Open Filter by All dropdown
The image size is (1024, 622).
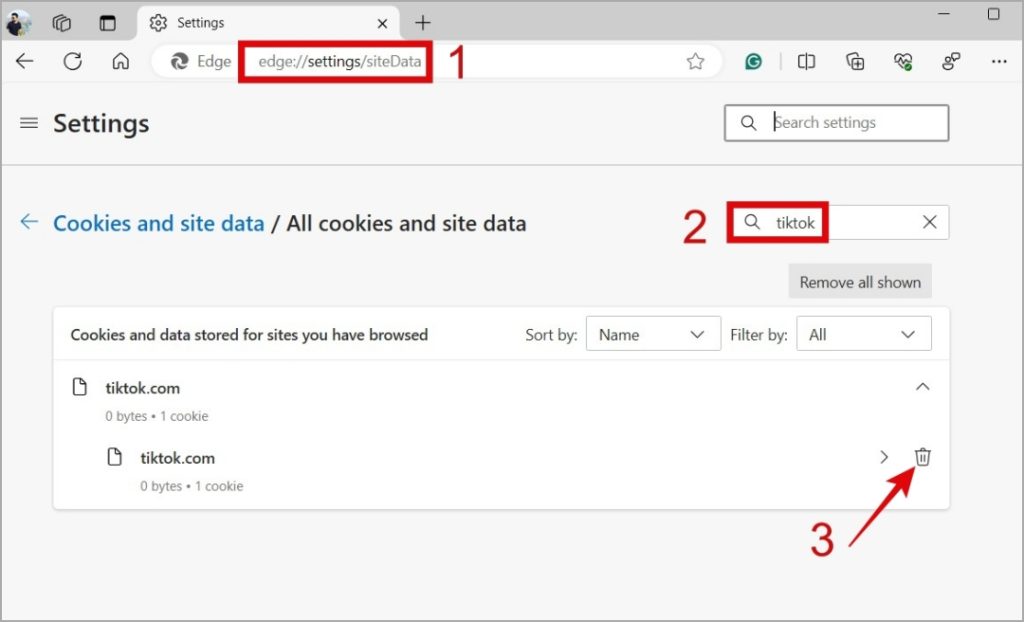click(863, 334)
